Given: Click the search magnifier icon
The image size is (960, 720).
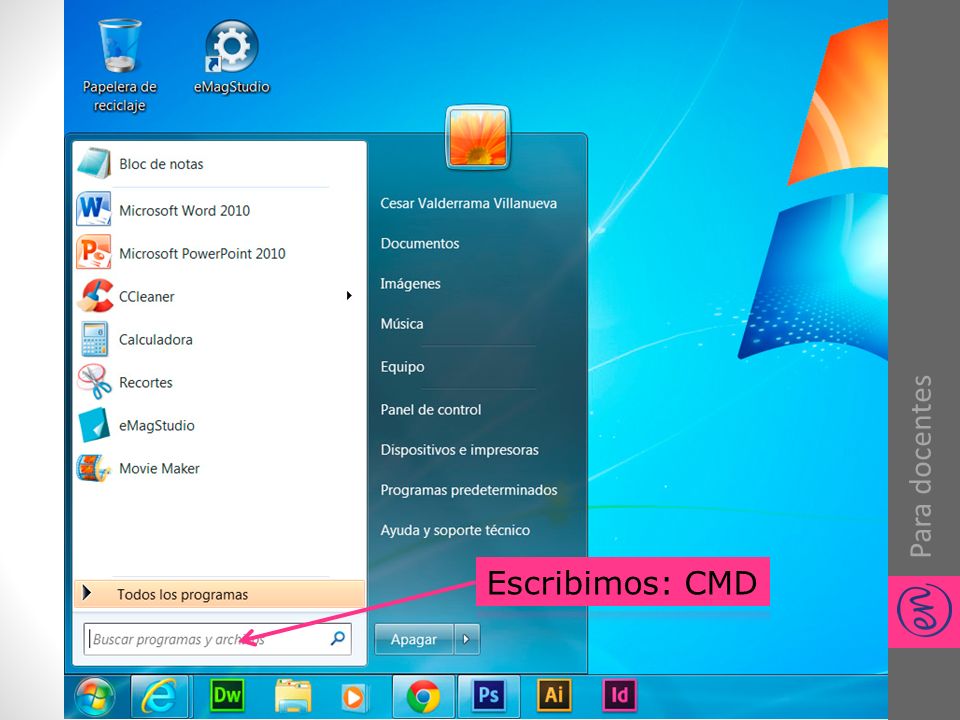Looking at the screenshot, I should pyautogui.click(x=337, y=639).
